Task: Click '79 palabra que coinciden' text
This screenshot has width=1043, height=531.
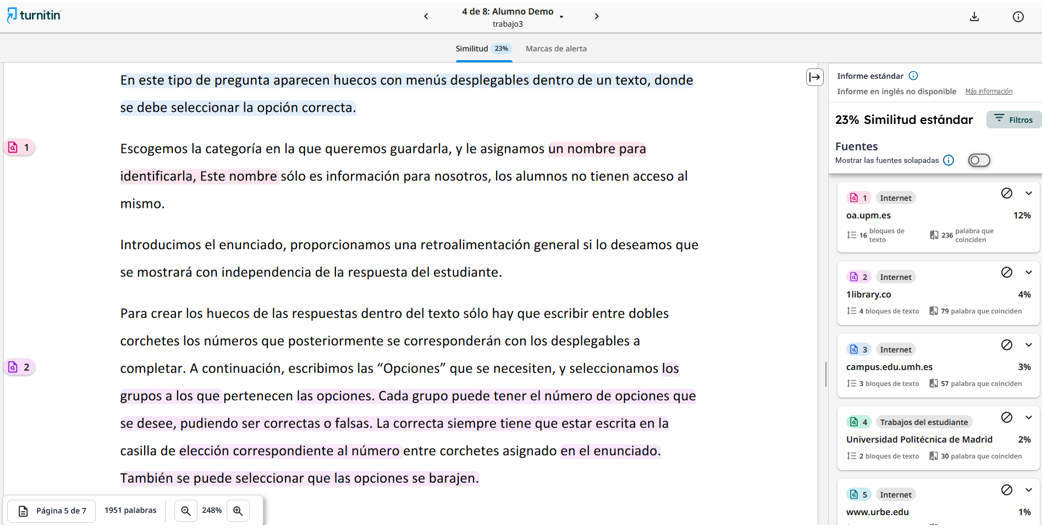Action: tap(976, 311)
